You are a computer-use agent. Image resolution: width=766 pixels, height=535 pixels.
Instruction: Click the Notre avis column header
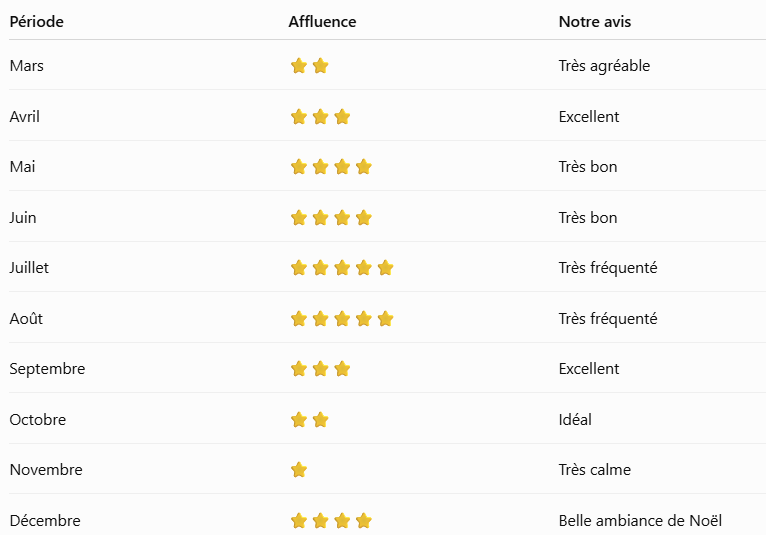(x=595, y=21)
